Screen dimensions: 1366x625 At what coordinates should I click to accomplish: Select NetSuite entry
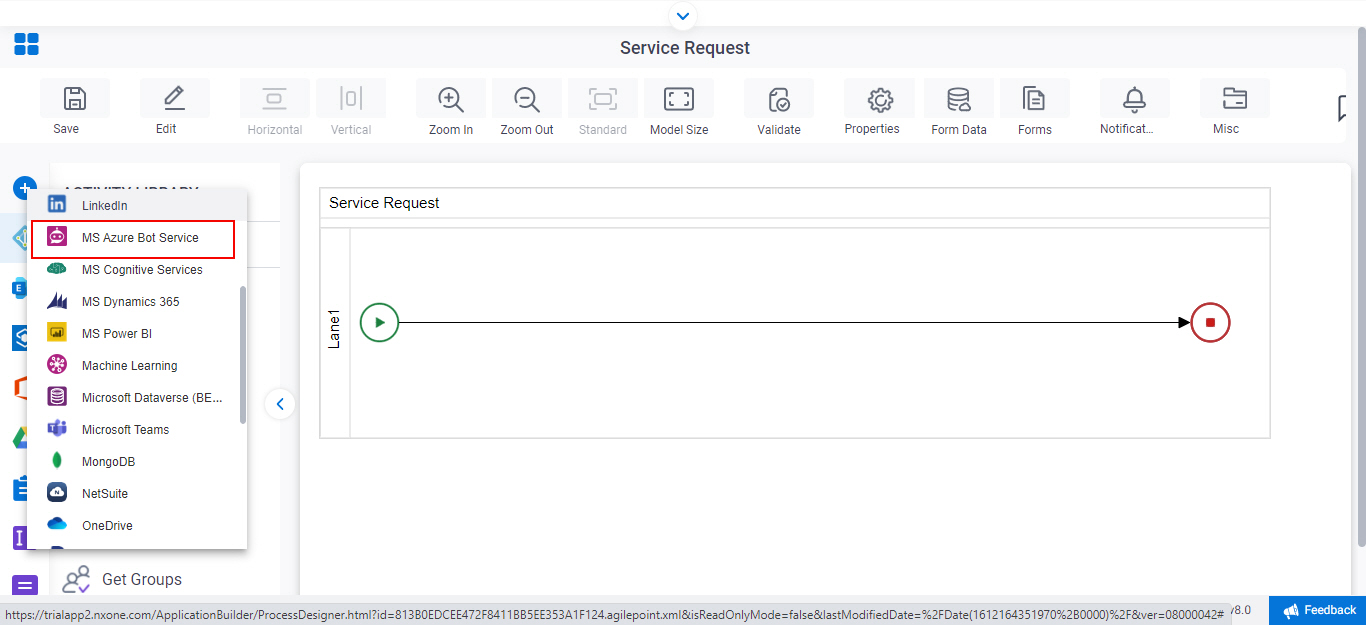click(137, 494)
